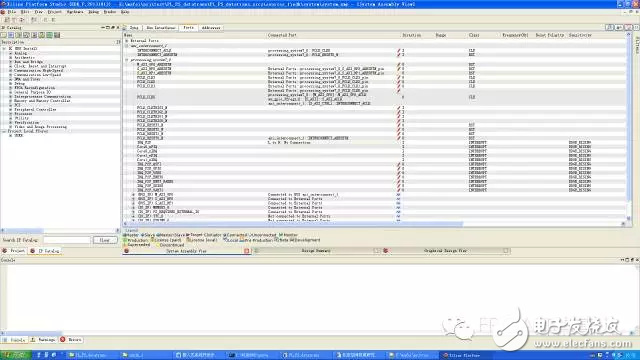The width and height of the screenshot is (640, 360).
Task: Click the Search IP Catalog input field
Action: (x=67, y=240)
